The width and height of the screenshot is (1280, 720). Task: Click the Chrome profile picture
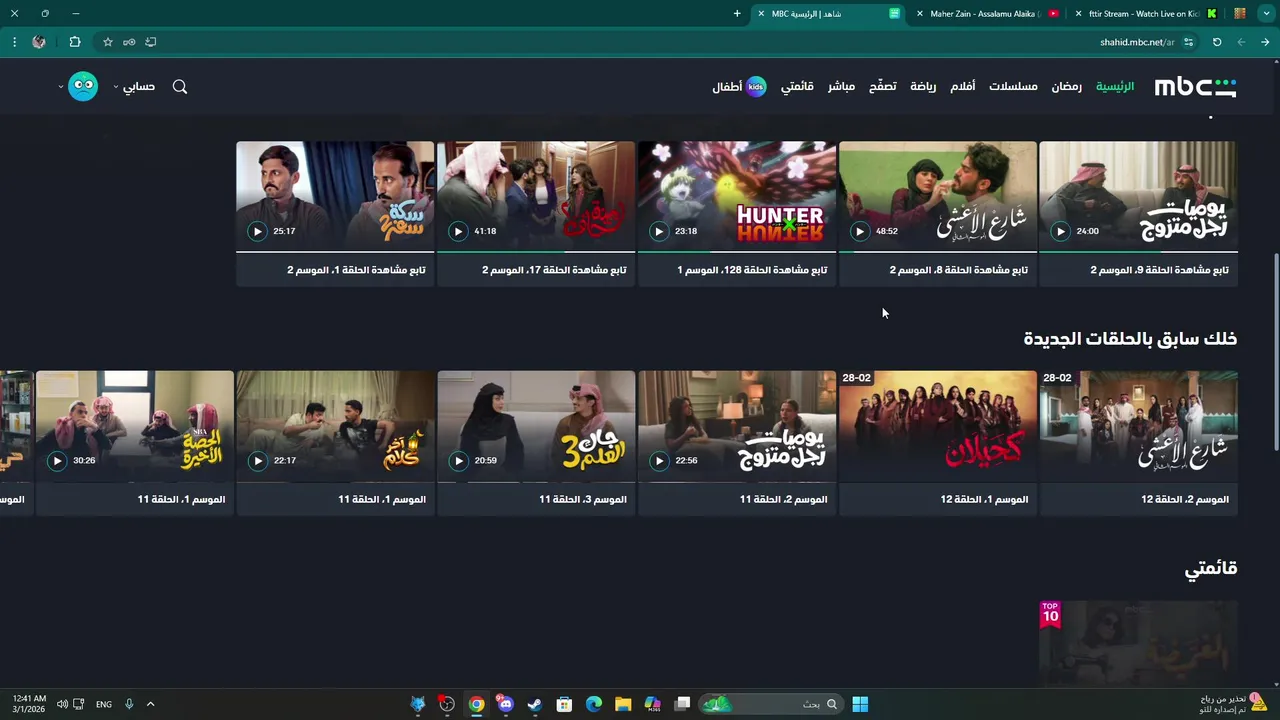click(39, 42)
